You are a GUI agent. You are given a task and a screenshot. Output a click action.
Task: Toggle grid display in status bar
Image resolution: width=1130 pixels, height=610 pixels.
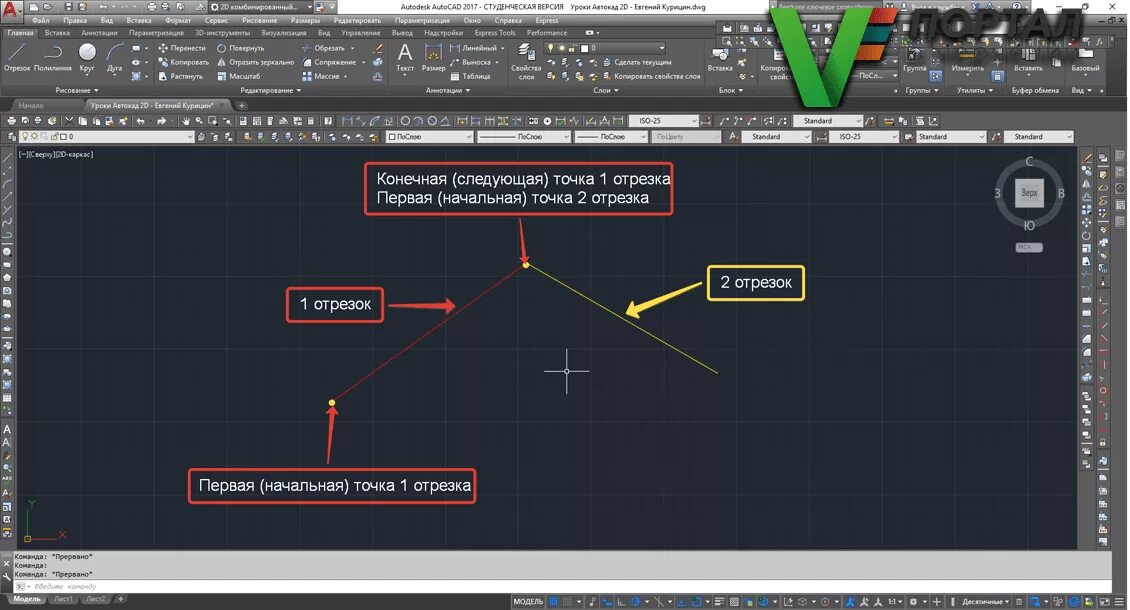click(x=553, y=601)
